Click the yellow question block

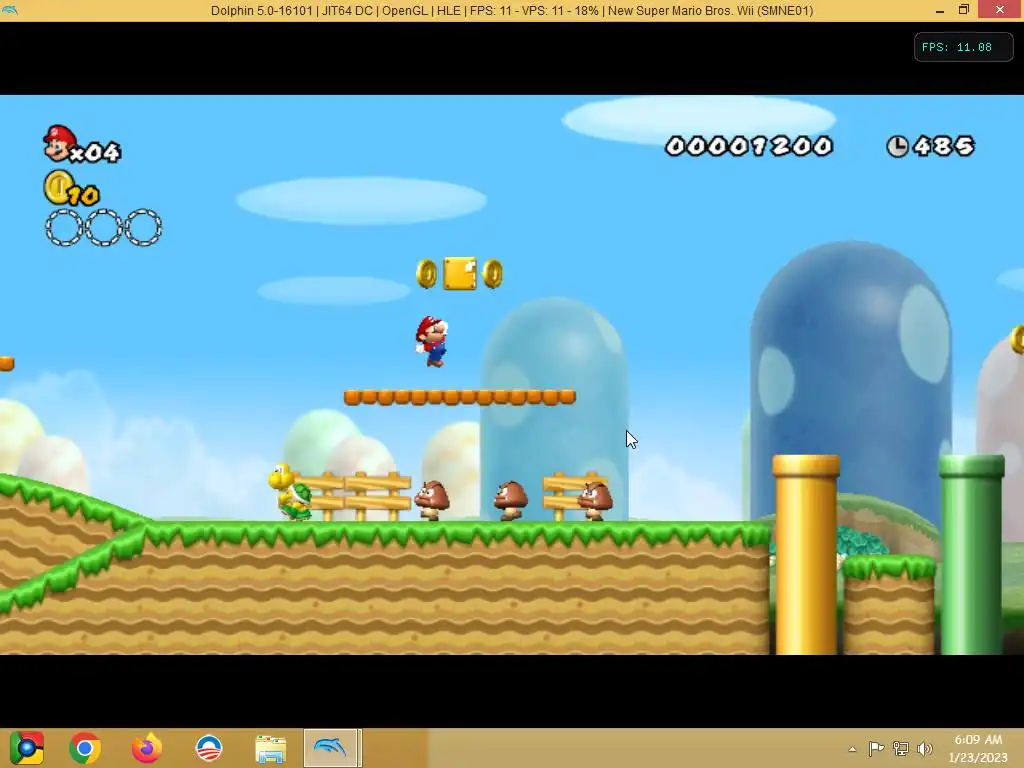point(460,273)
